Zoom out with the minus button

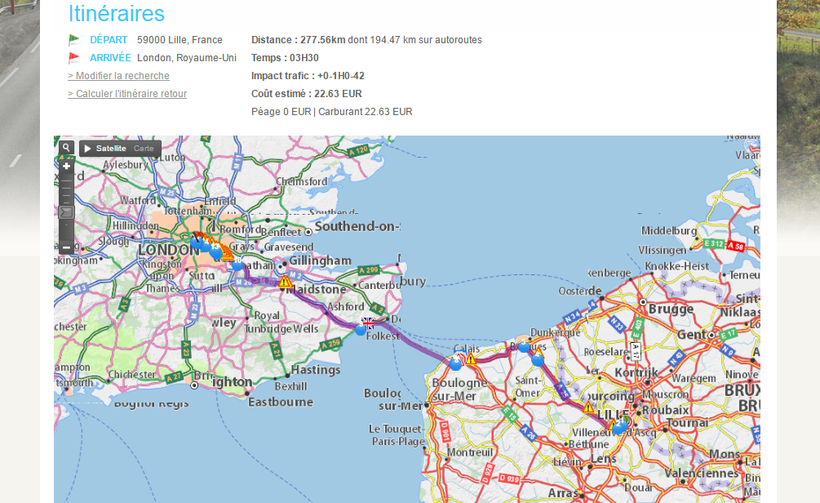[66, 247]
